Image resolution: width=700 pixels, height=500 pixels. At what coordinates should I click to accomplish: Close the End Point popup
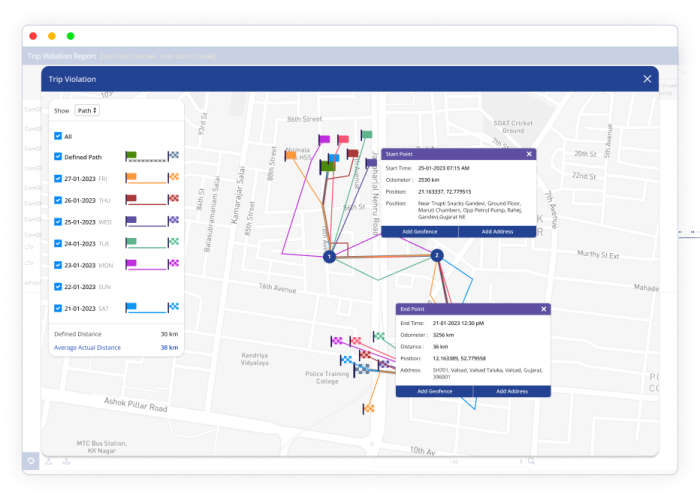coord(543,309)
